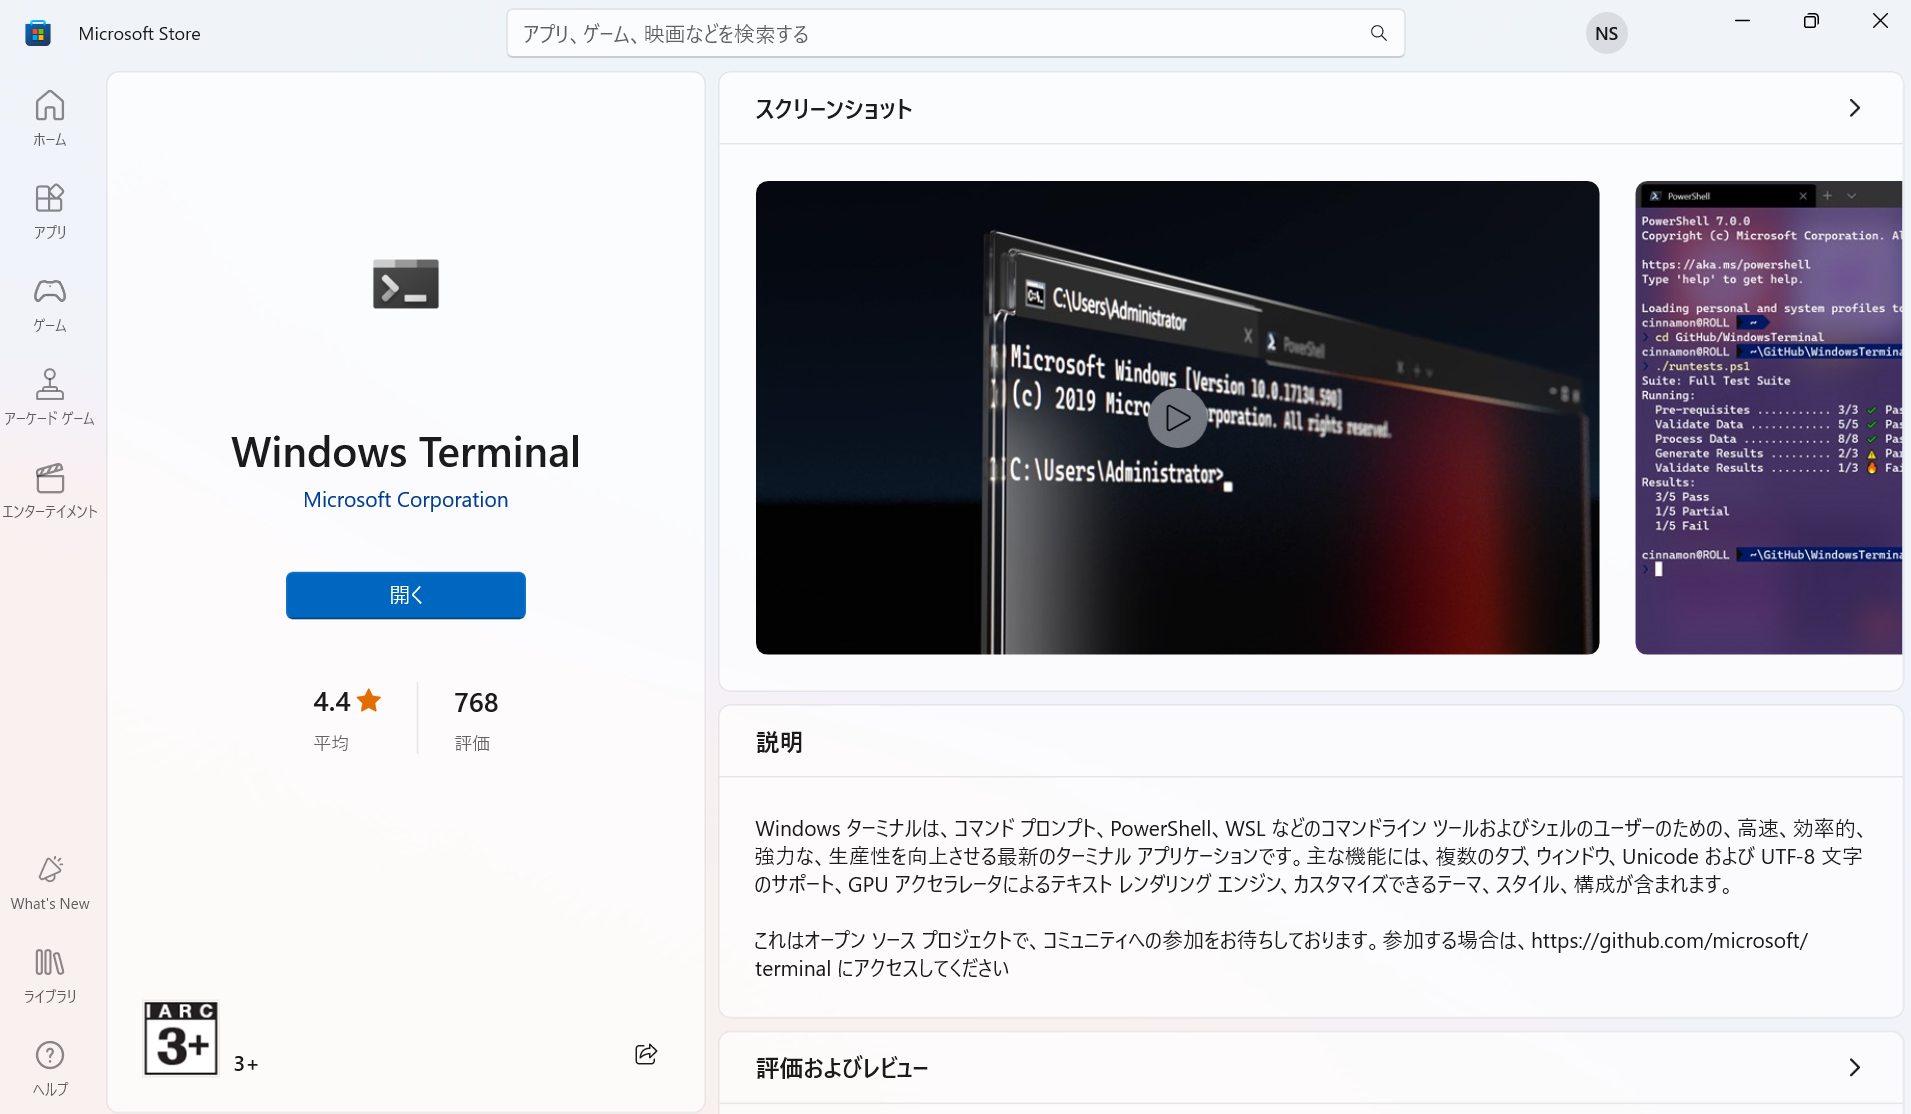
Task: Open the Home (ホーム) section
Action: click(x=50, y=118)
